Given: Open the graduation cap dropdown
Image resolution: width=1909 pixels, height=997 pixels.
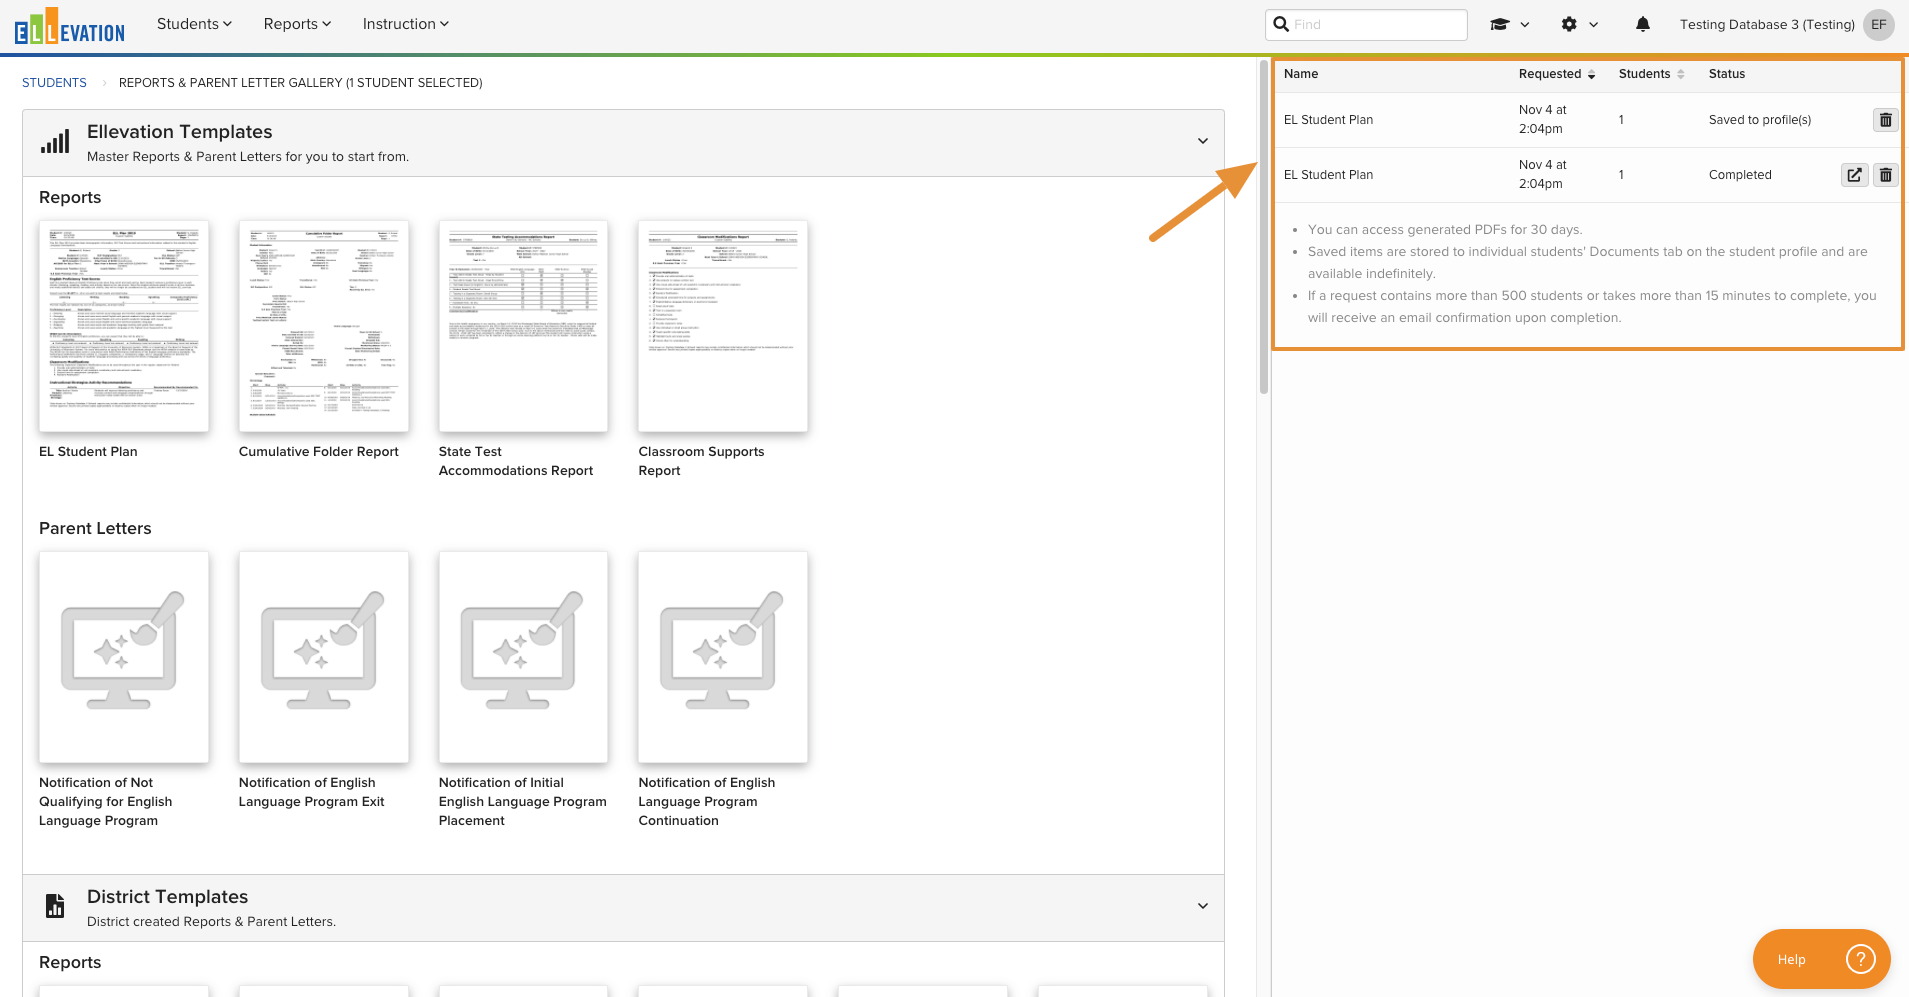Looking at the screenshot, I should tap(1509, 24).
